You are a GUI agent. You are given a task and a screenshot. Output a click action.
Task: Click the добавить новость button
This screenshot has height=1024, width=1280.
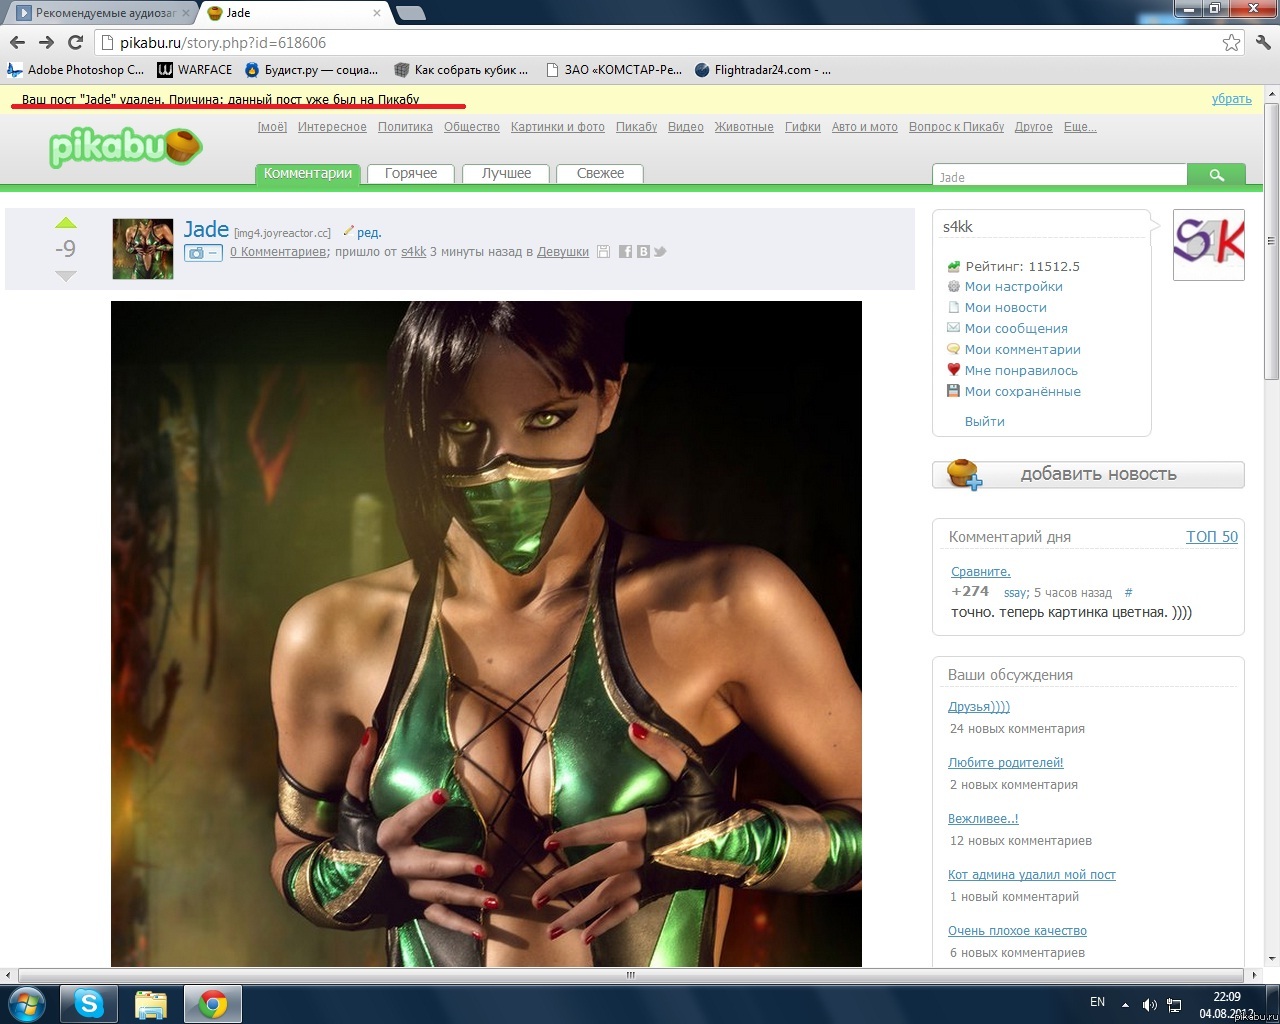coord(1088,474)
